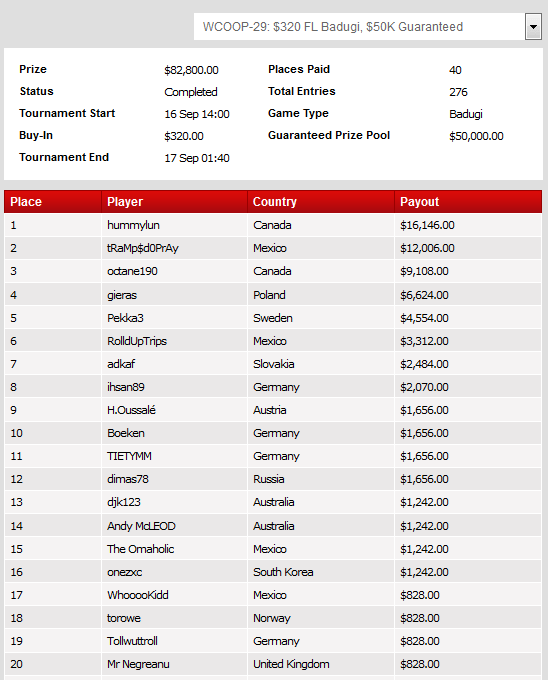This screenshot has height=680, width=548.
Task: Open the tournament selector dropdown arrow
Action: tap(533, 27)
